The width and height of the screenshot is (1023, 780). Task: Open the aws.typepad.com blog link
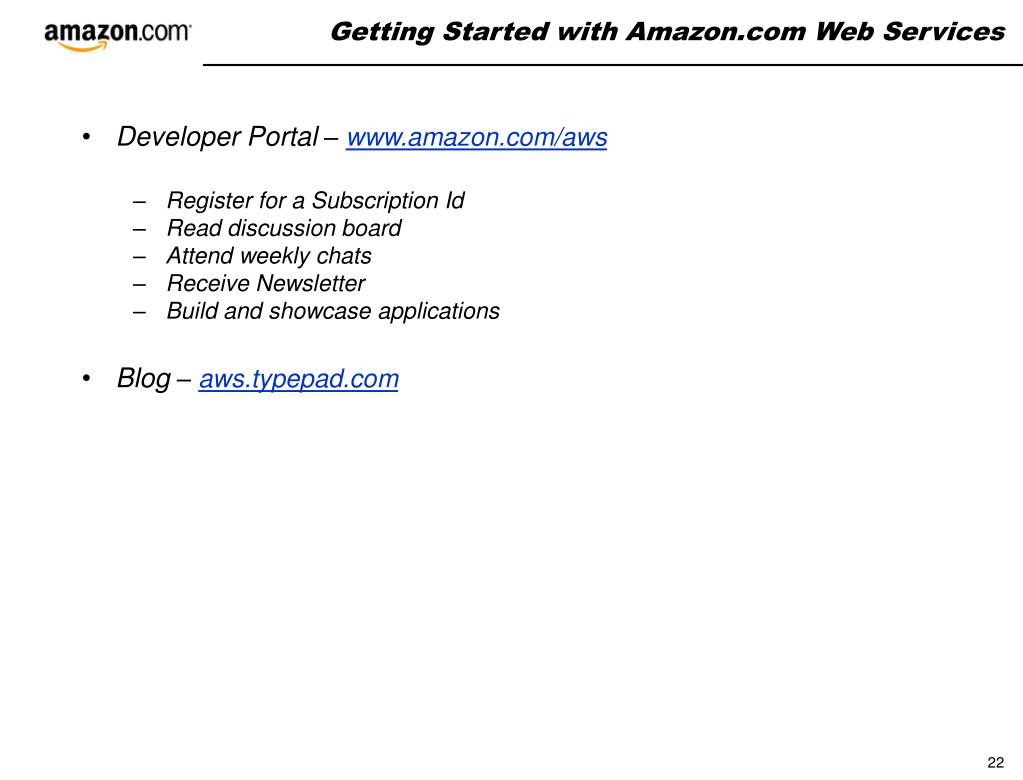(x=299, y=380)
